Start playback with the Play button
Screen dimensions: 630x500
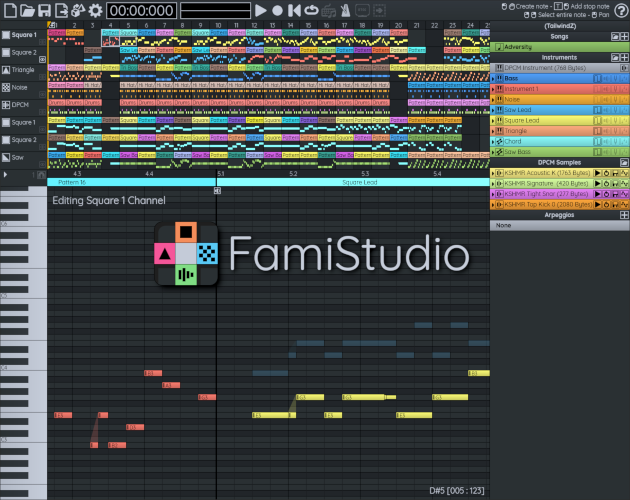[x=261, y=10]
